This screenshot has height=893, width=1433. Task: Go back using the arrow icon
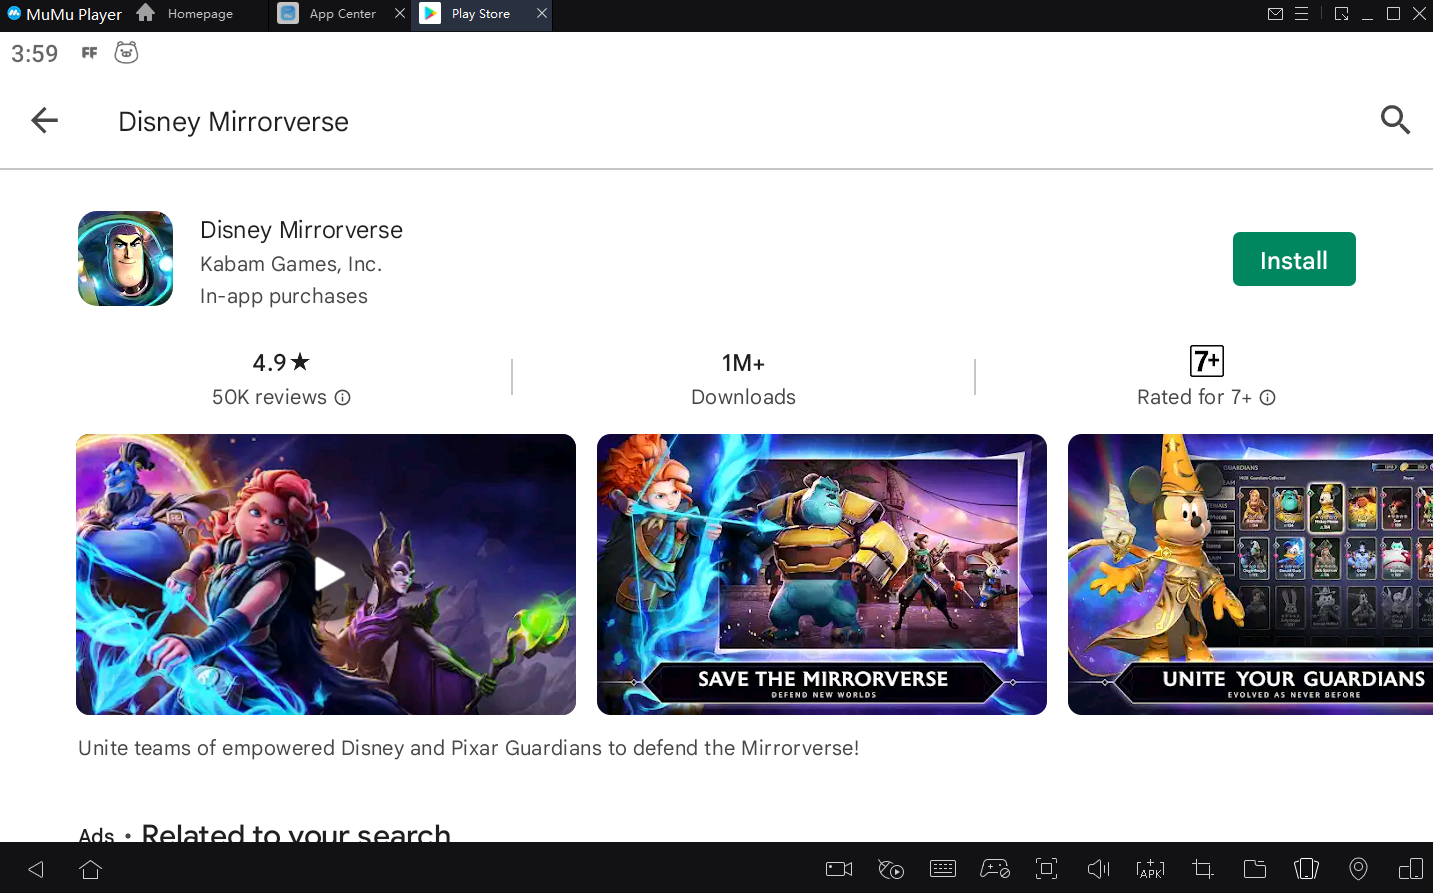click(x=45, y=121)
